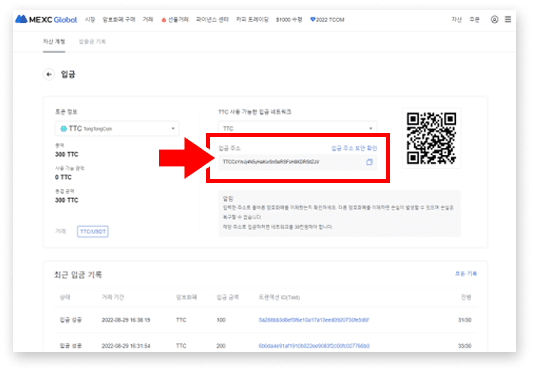Click the fire icon beside 선물거래
The image size is (533, 372).
coord(164,20)
